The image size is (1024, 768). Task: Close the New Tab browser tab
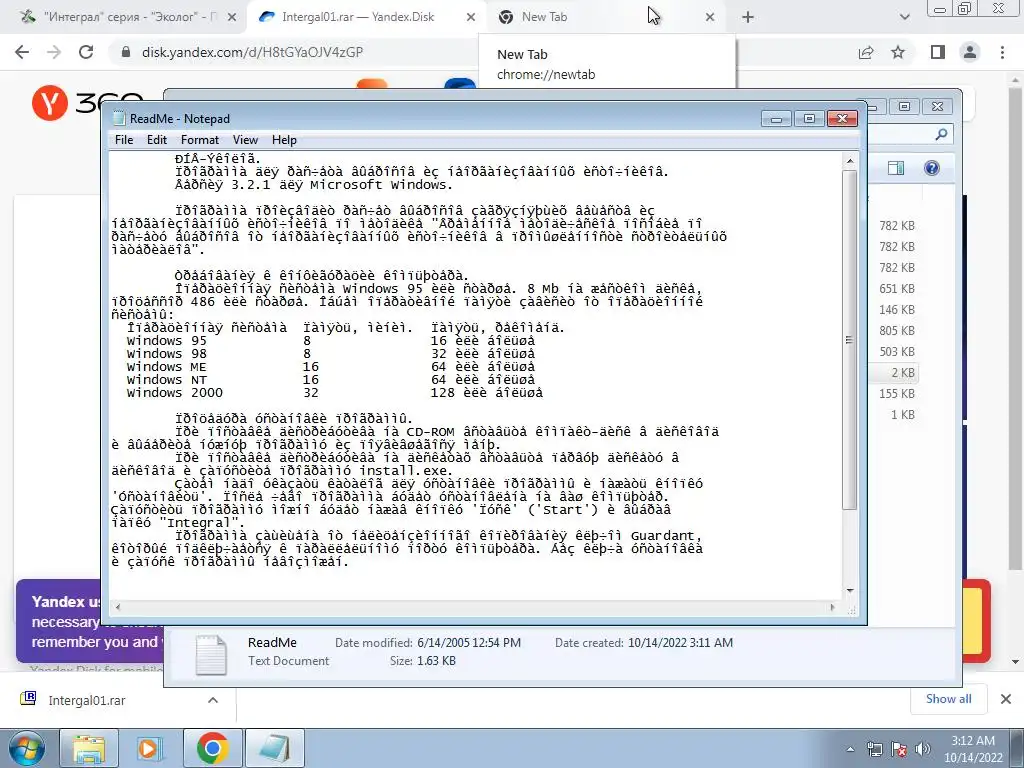tap(710, 18)
